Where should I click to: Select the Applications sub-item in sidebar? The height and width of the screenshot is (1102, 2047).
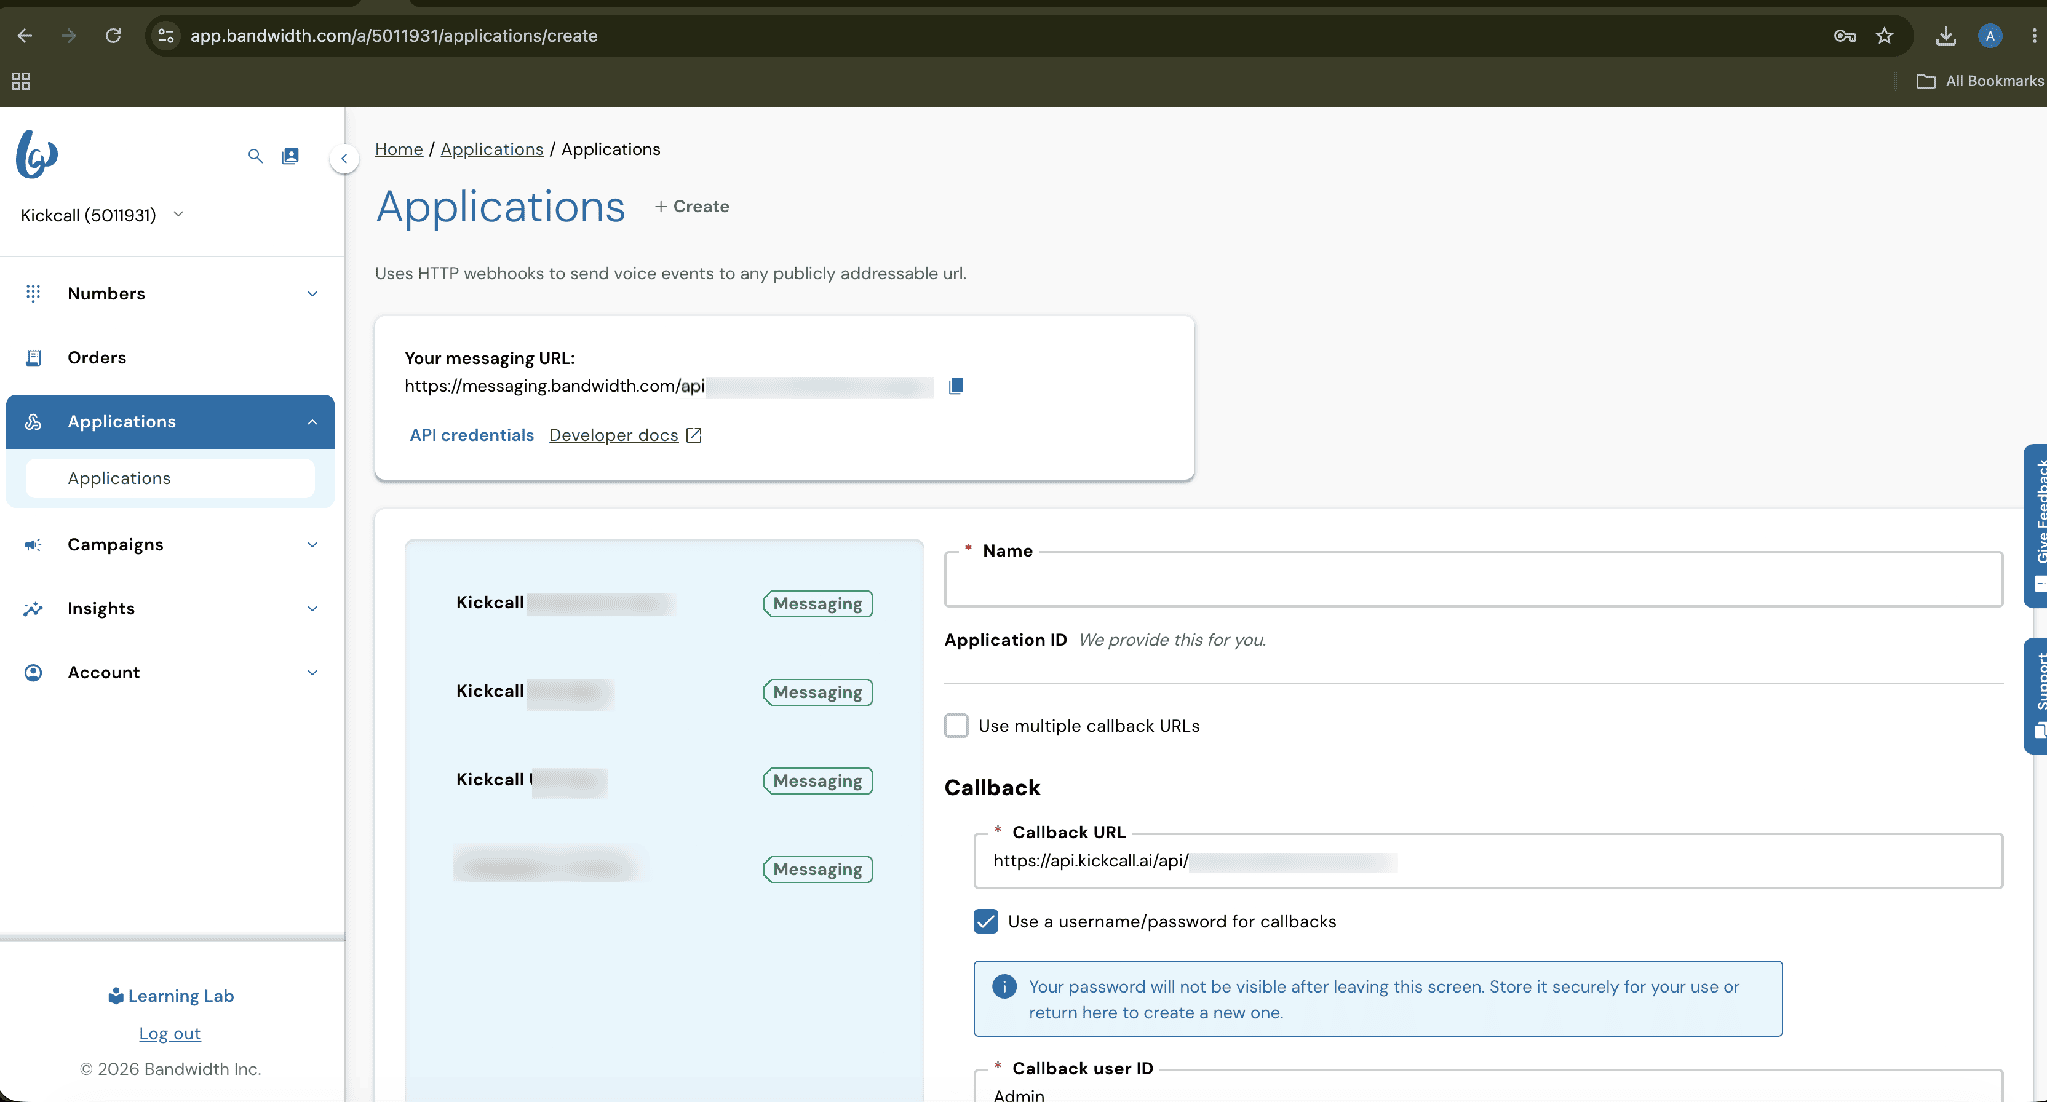point(170,478)
